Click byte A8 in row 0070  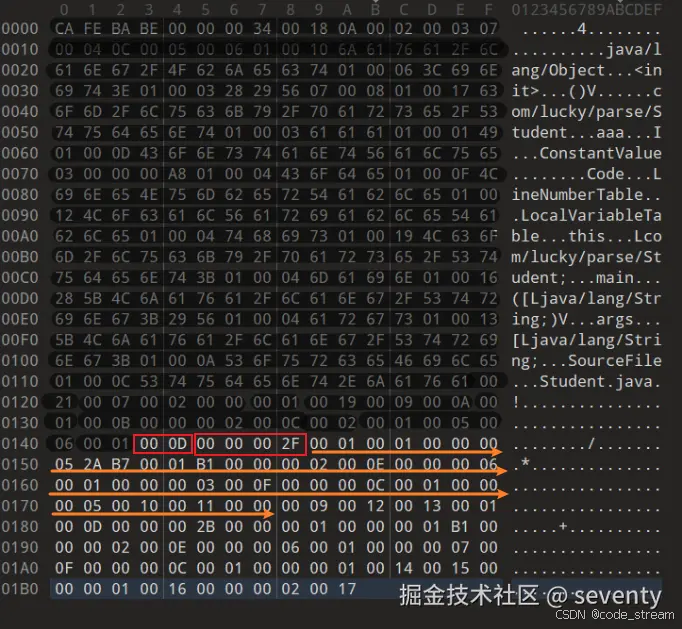177,174
